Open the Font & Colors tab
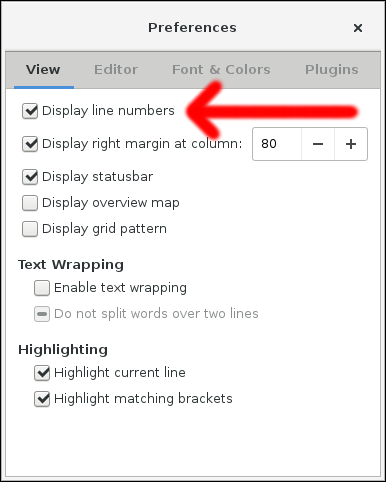Viewport: 386px width, 482px height. pos(221,70)
